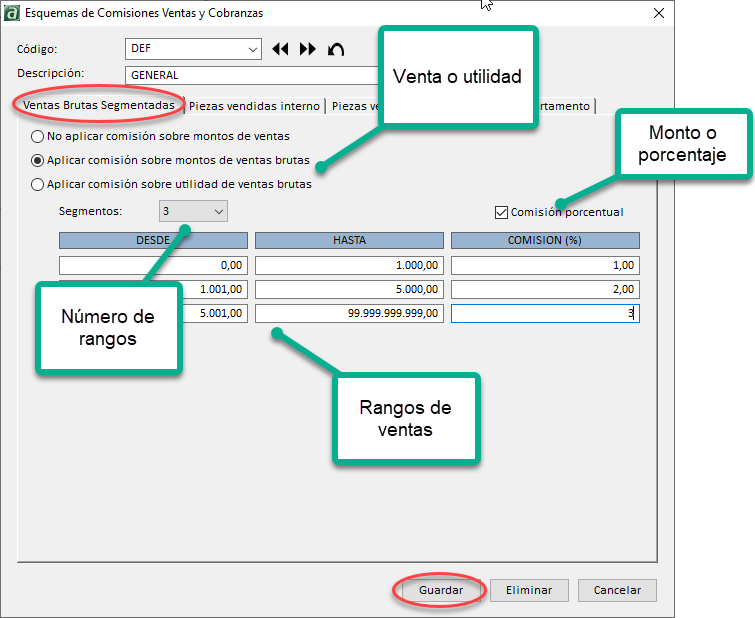
Task: Go to the previous record arrows
Action: click(x=280, y=49)
